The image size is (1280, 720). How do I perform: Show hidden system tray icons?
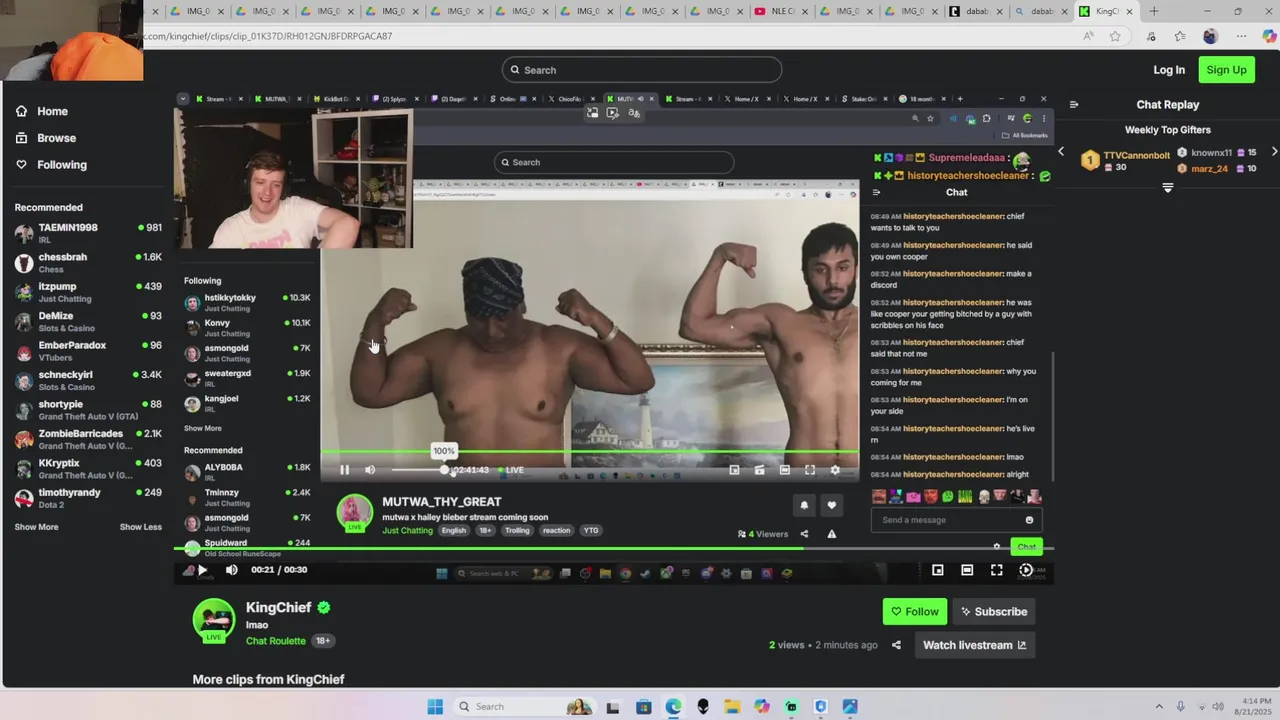coord(1159,706)
